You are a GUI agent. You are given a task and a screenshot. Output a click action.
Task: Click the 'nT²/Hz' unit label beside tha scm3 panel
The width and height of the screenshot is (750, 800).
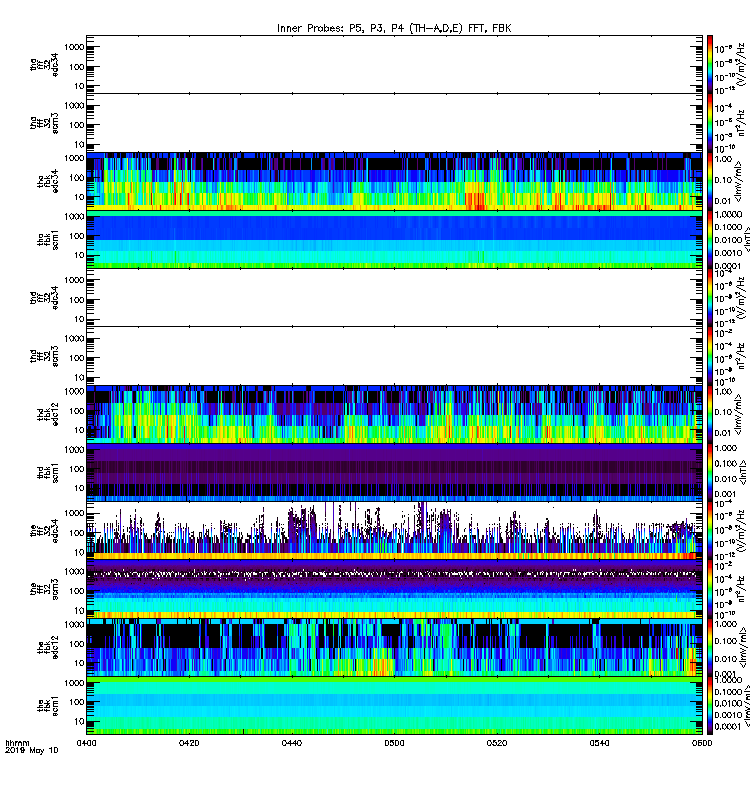pos(741,124)
